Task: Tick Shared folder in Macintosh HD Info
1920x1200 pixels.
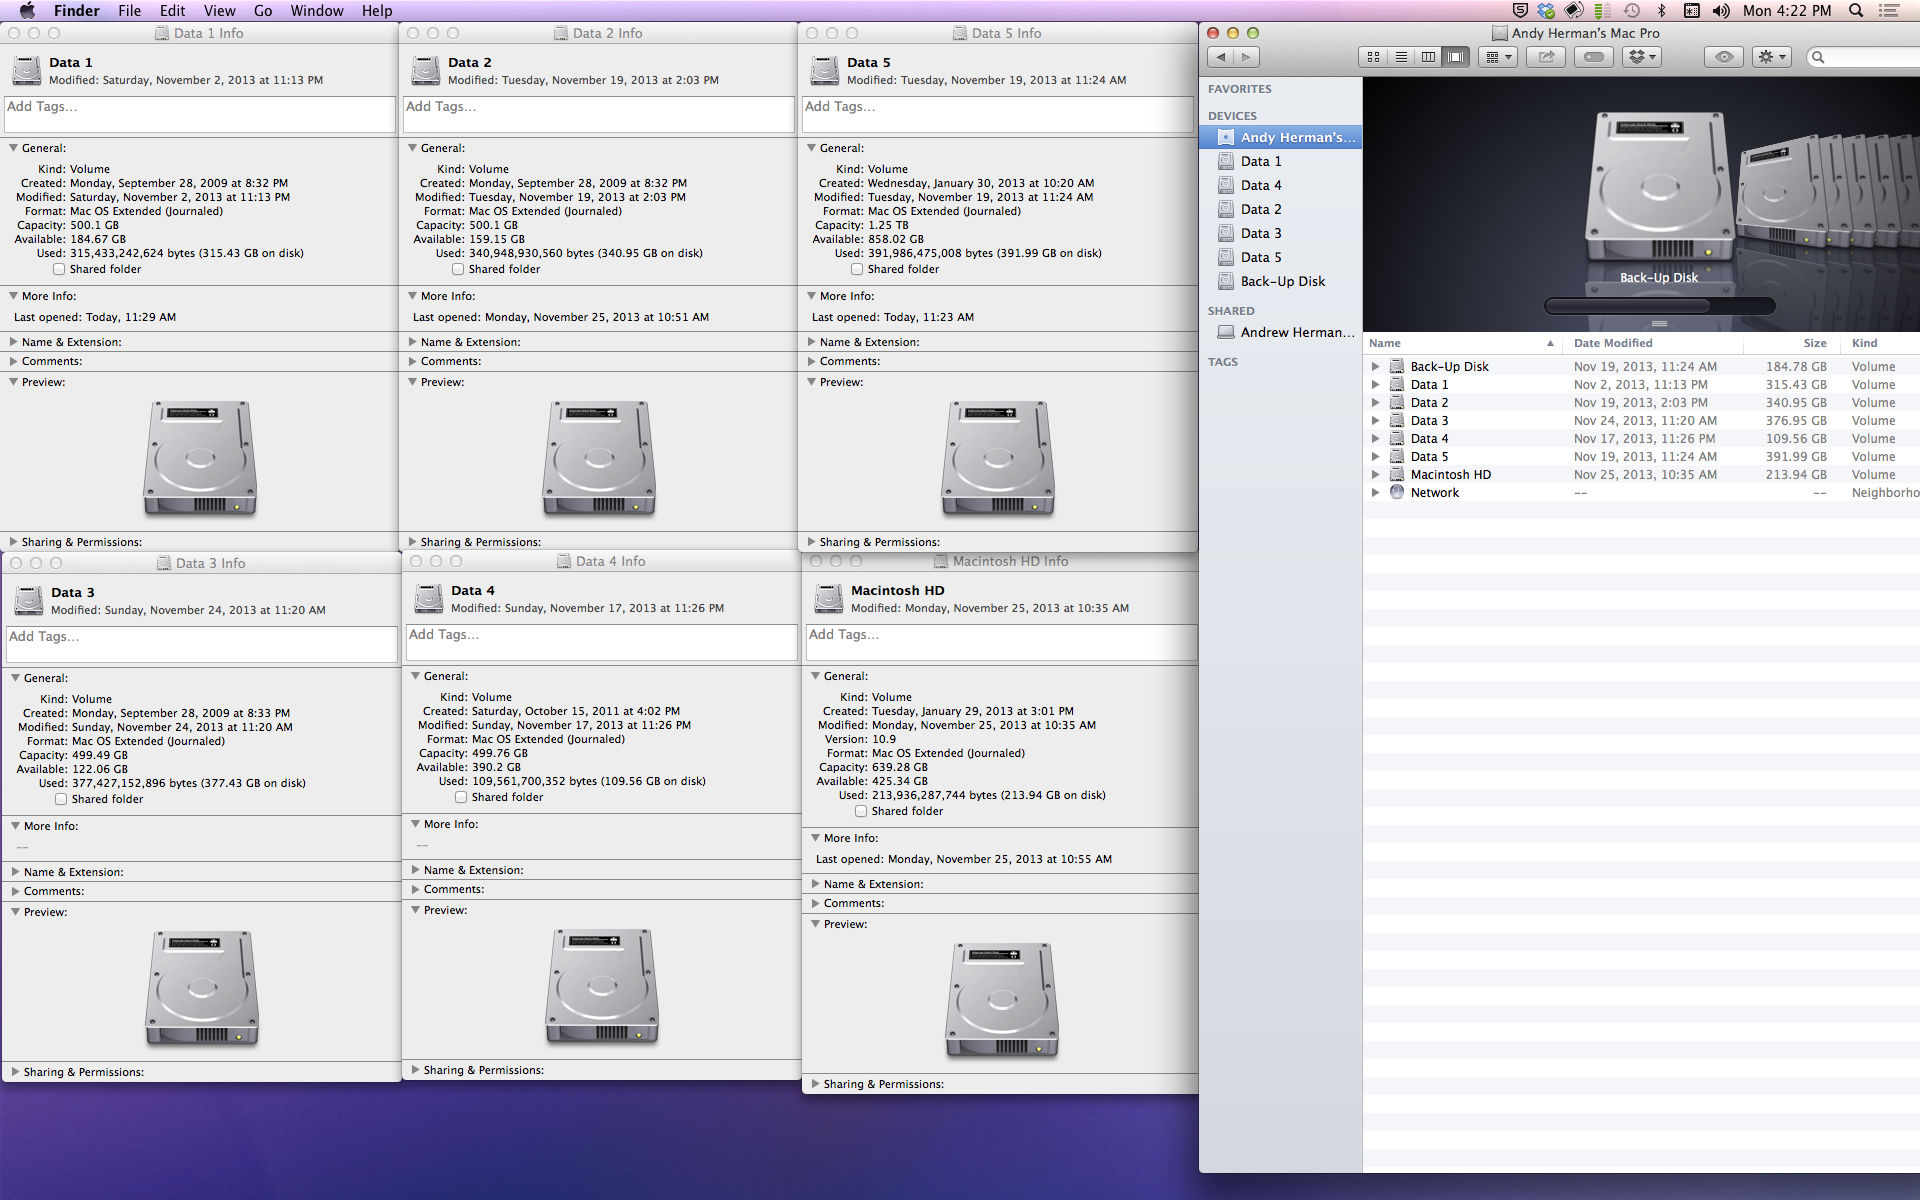Action: (x=861, y=811)
